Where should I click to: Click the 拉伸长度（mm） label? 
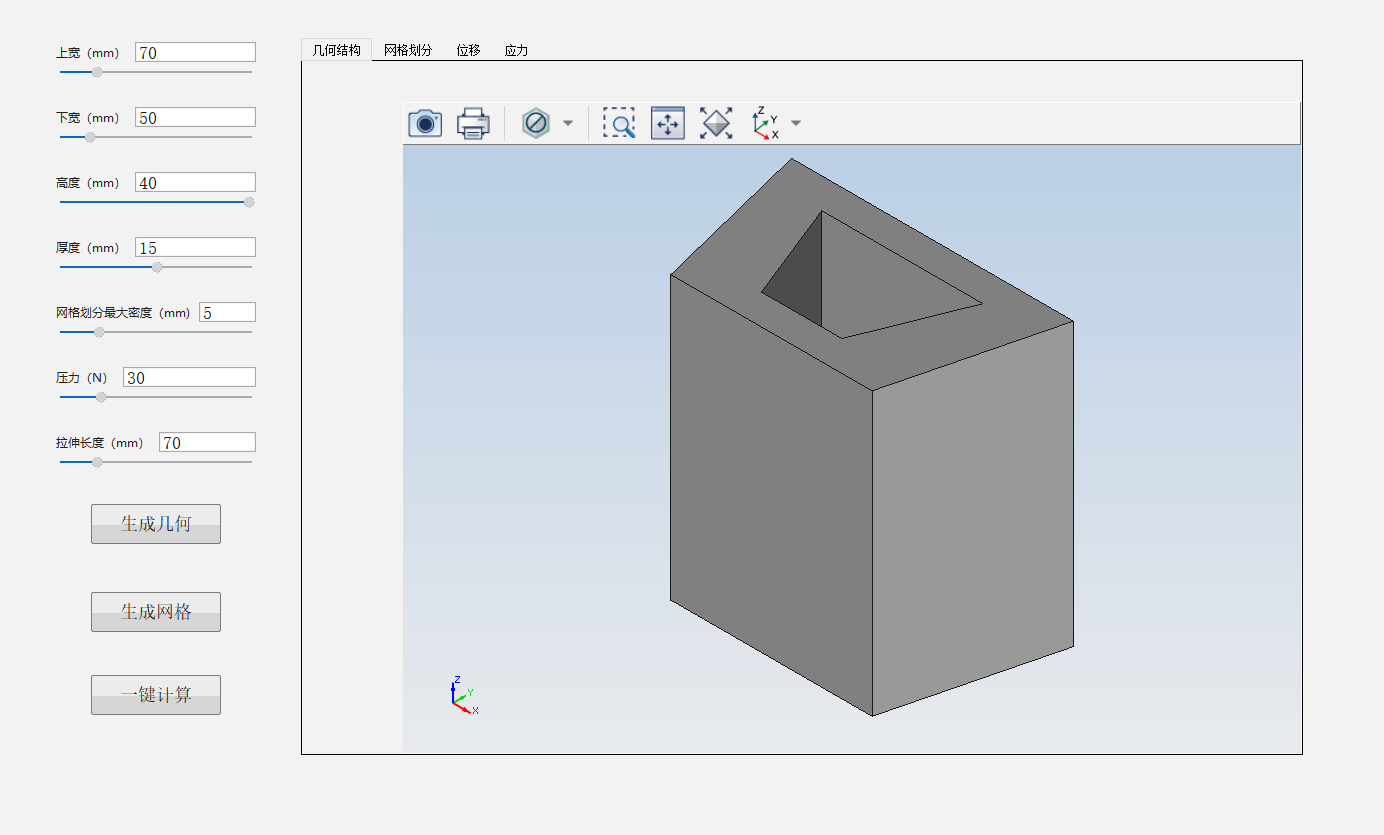pos(100,443)
